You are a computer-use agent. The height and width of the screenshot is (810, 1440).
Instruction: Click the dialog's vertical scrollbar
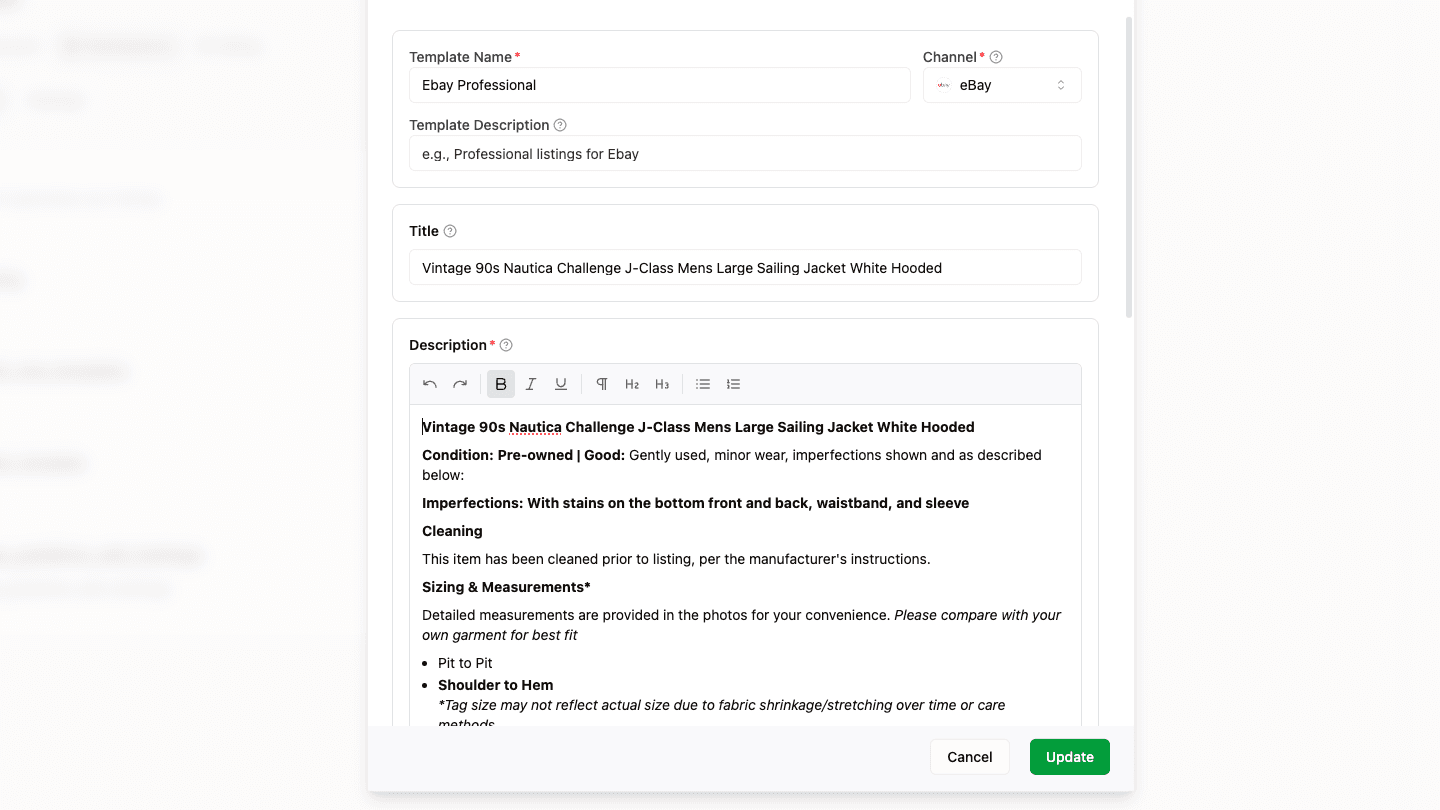pos(1129,167)
